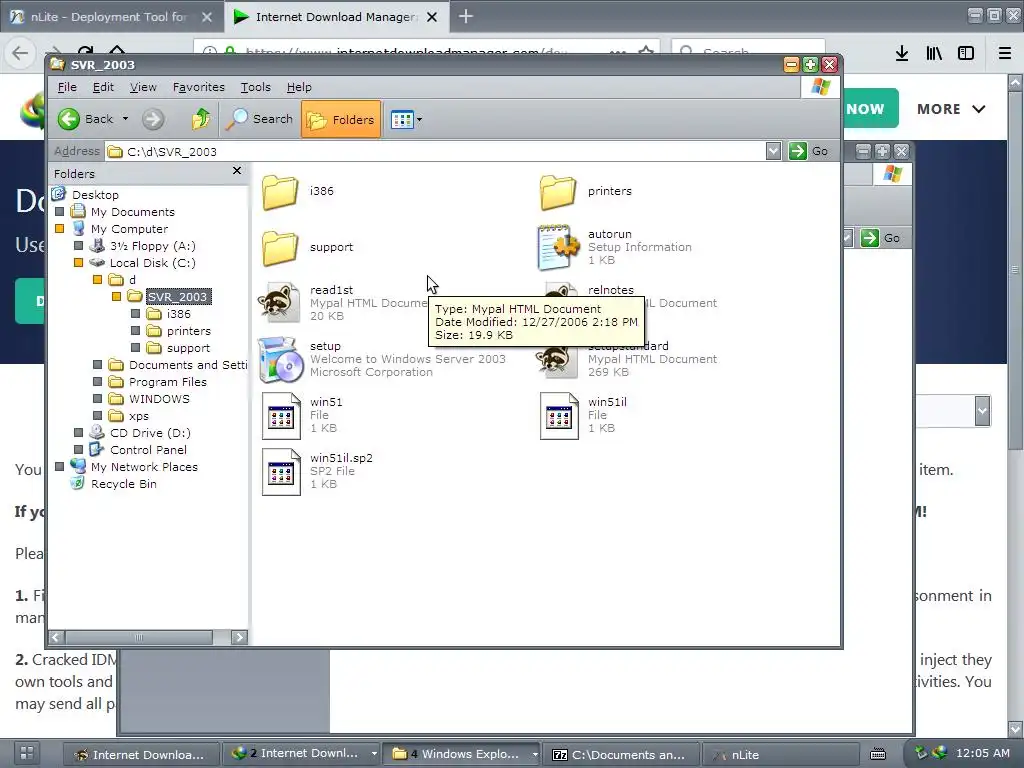Select Recycle Bin in tree
The width and height of the screenshot is (1024, 768).
coord(123,484)
